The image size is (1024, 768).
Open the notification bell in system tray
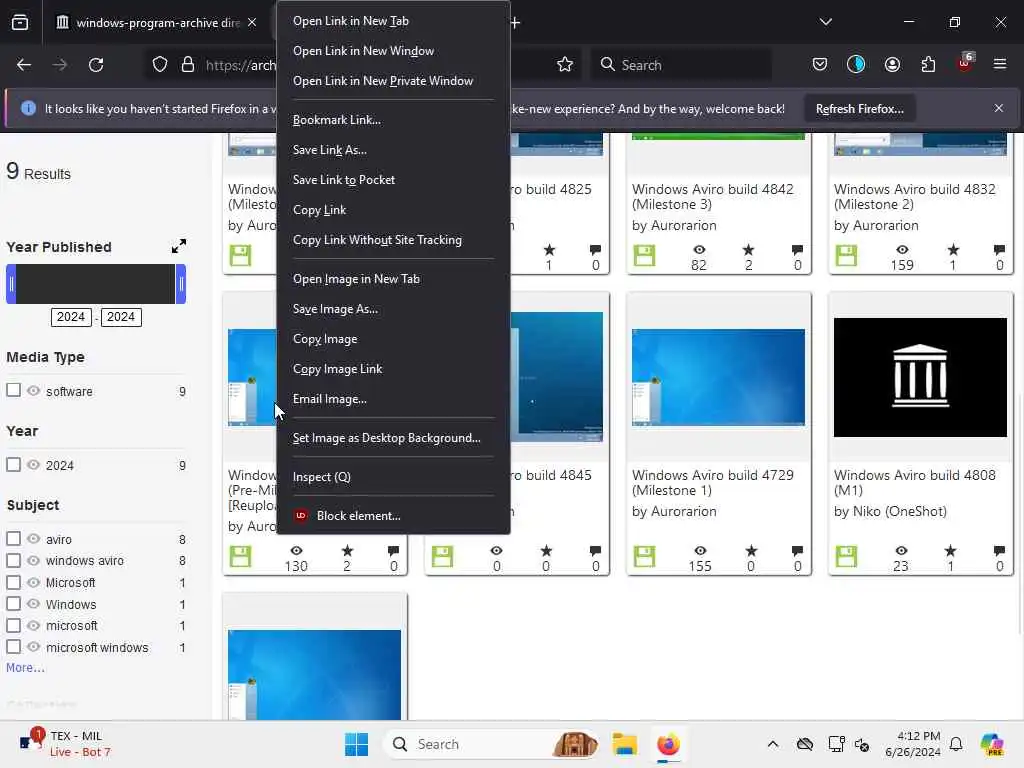coord(956,744)
